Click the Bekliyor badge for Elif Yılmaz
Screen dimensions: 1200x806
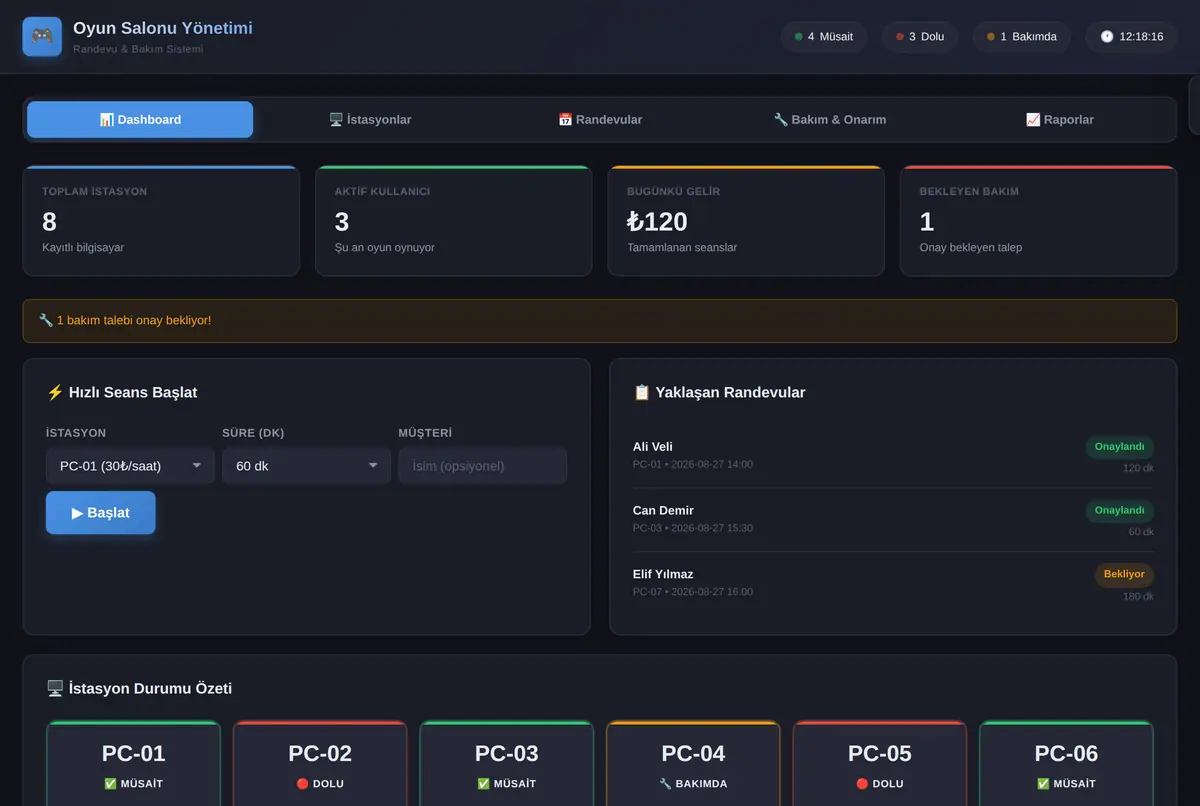[x=1124, y=575]
